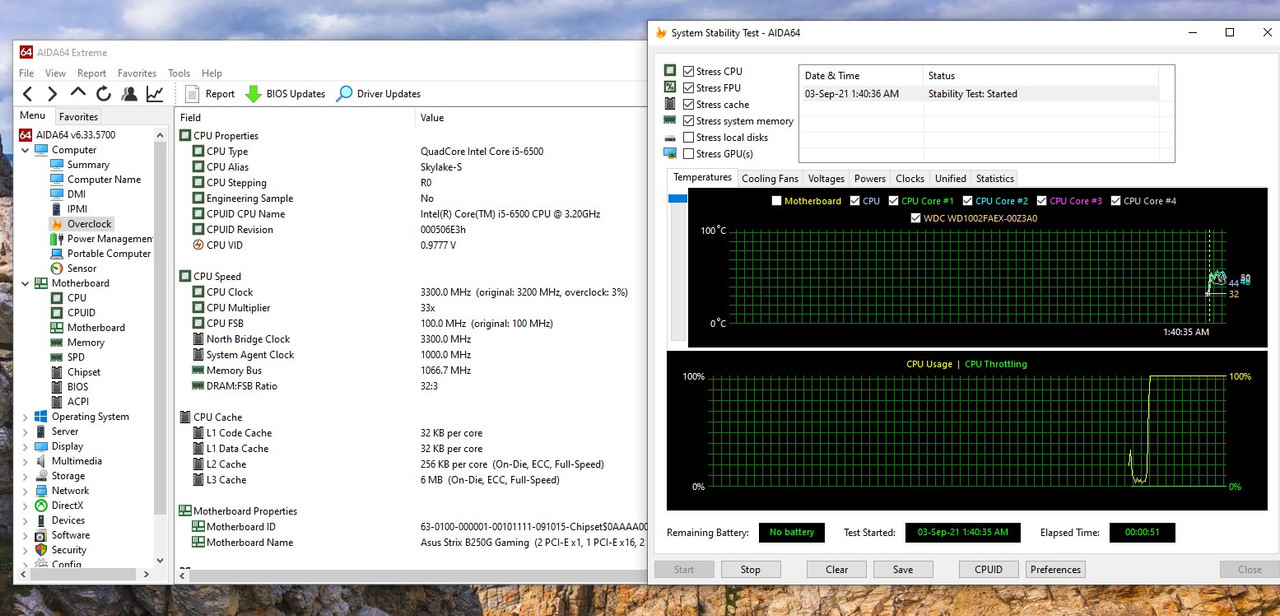This screenshot has height=616, width=1280.
Task: Click the DirectX icon in tree
Action: [41, 506]
